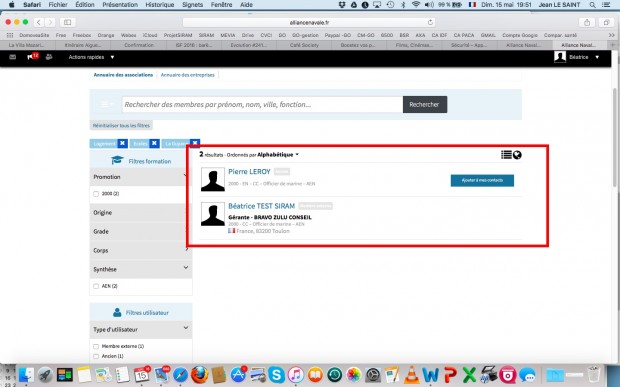Image resolution: width=620 pixels, height=387 pixels.
Task: Click the Wi-Fi status icon
Action: 416,5
